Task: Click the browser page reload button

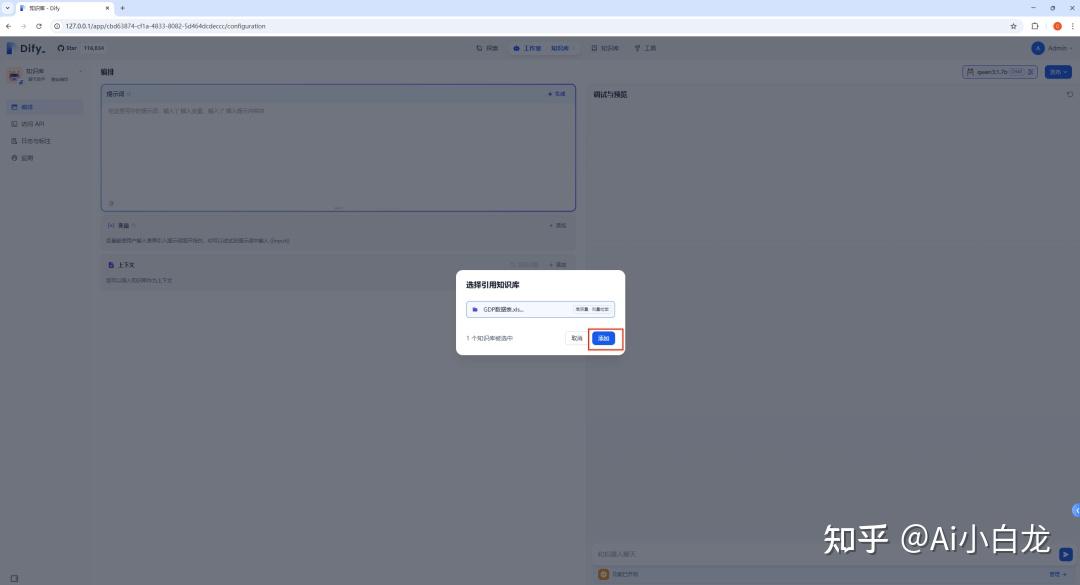Action: [x=39, y=26]
